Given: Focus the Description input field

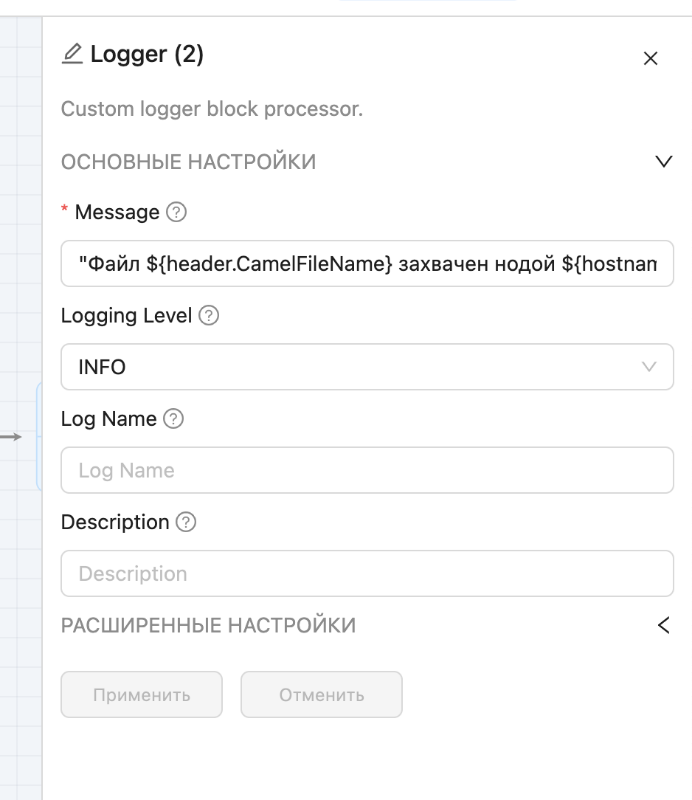Looking at the screenshot, I should (367, 574).
